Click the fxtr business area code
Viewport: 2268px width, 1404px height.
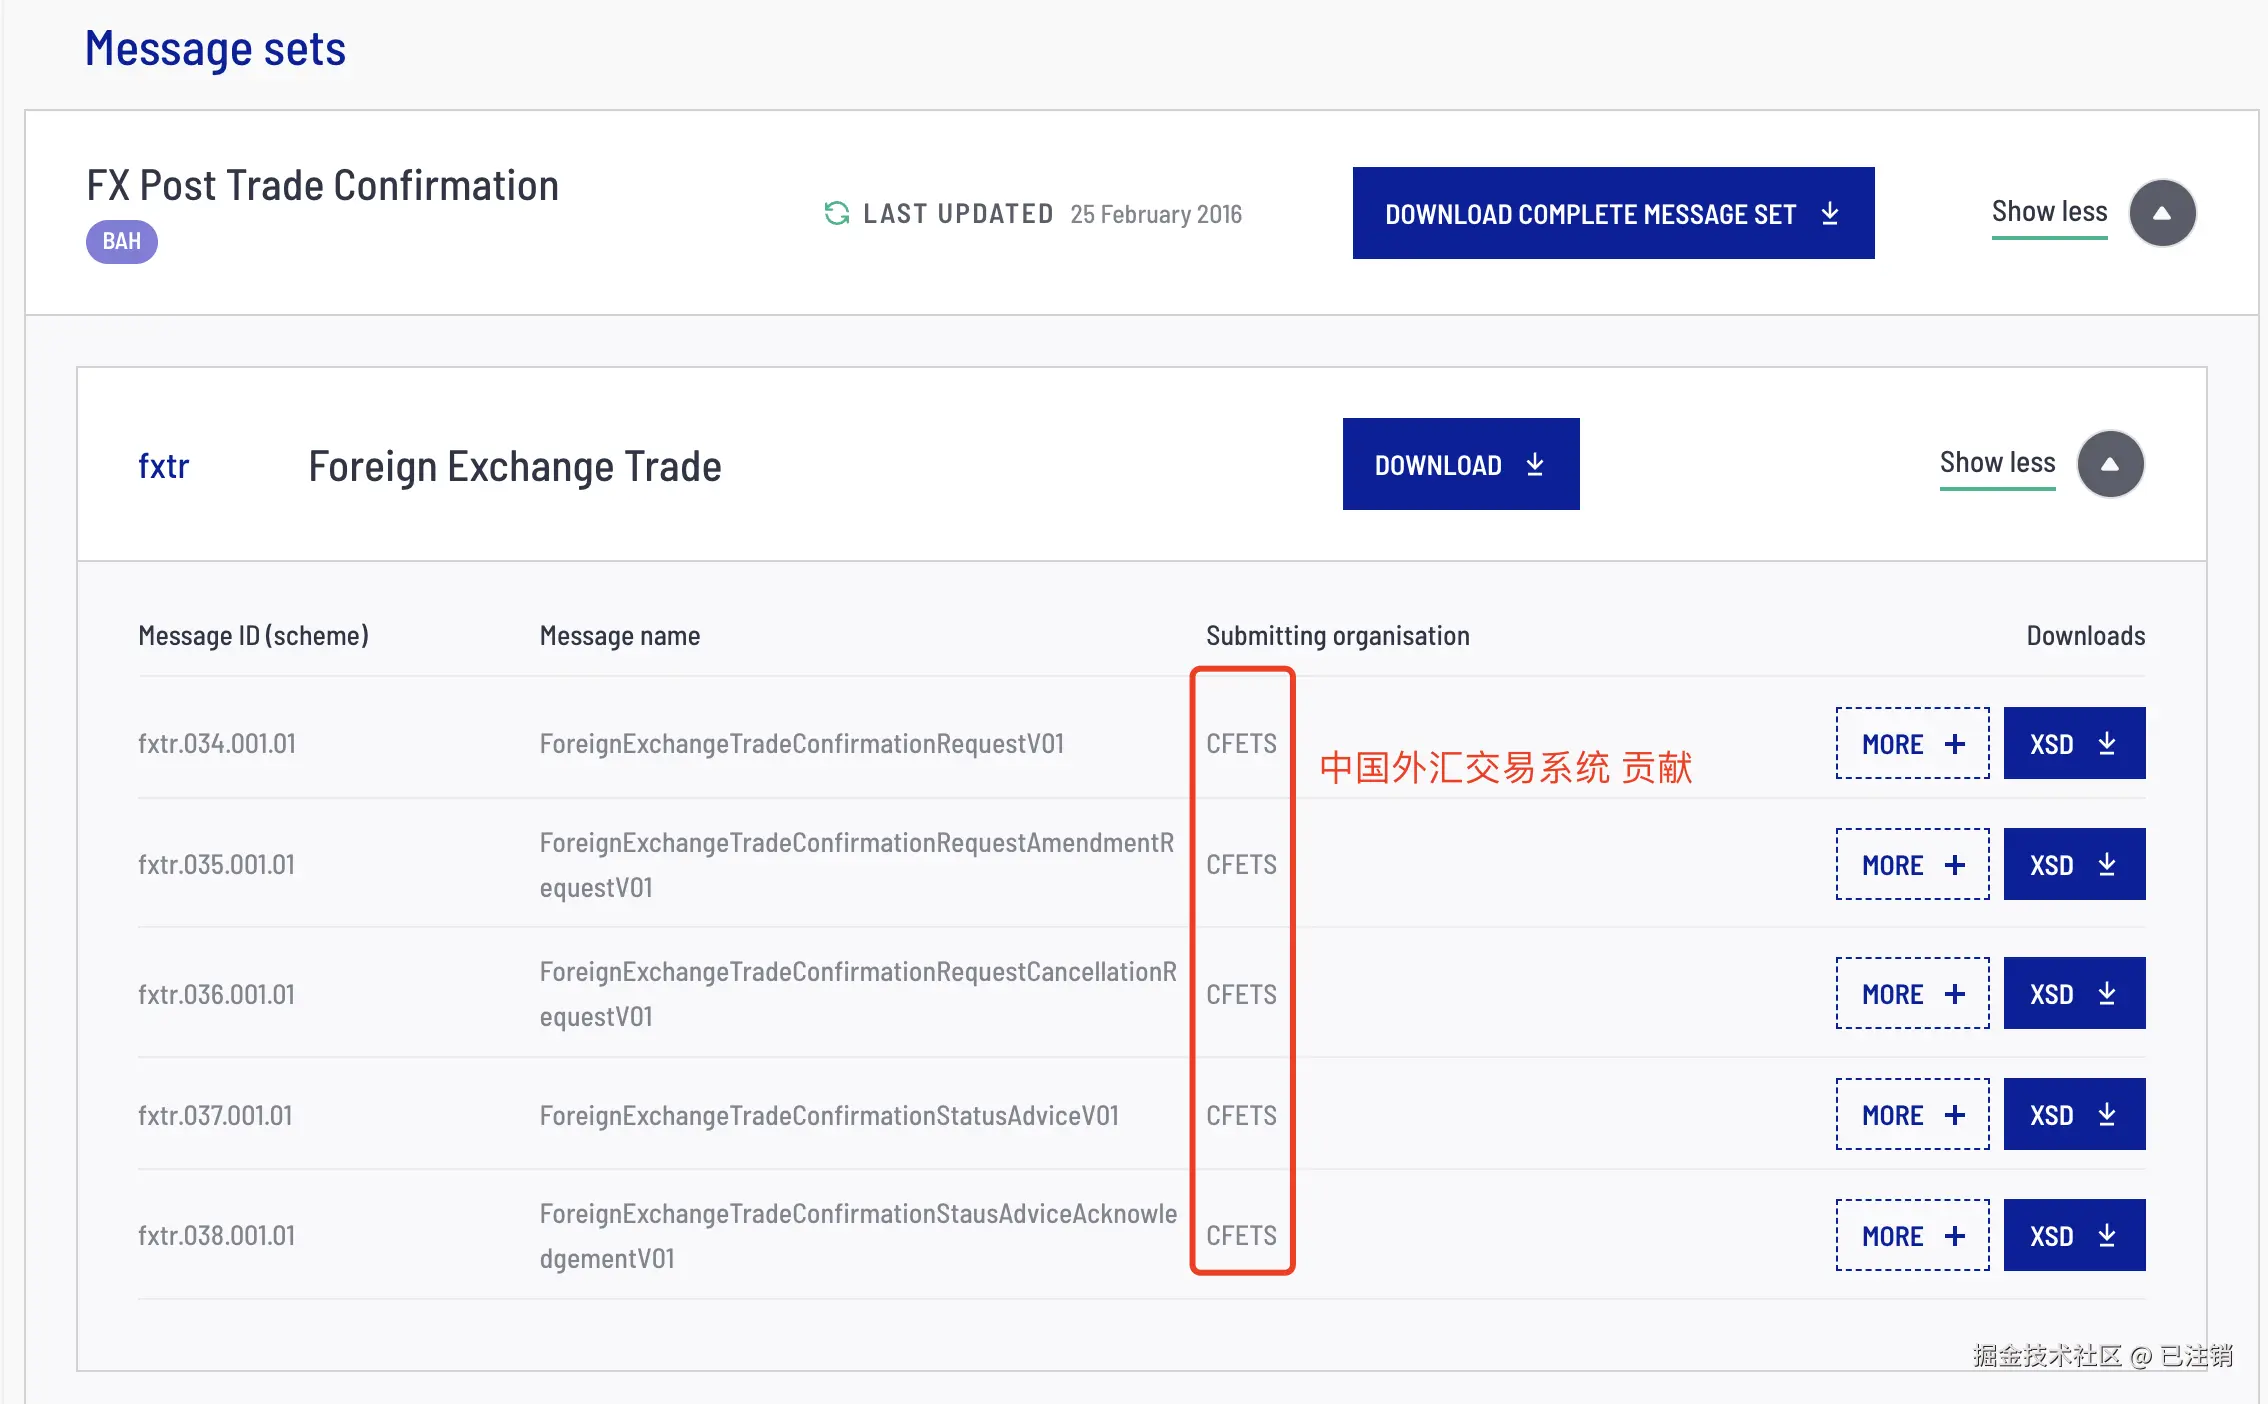(x=163, y=466)
